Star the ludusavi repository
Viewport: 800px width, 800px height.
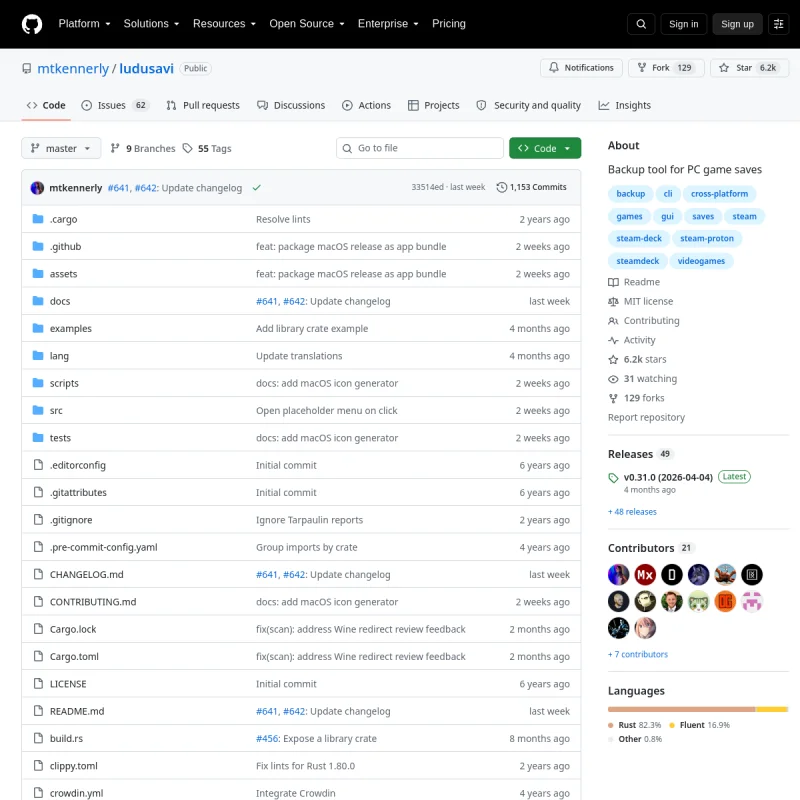point(749,68)
